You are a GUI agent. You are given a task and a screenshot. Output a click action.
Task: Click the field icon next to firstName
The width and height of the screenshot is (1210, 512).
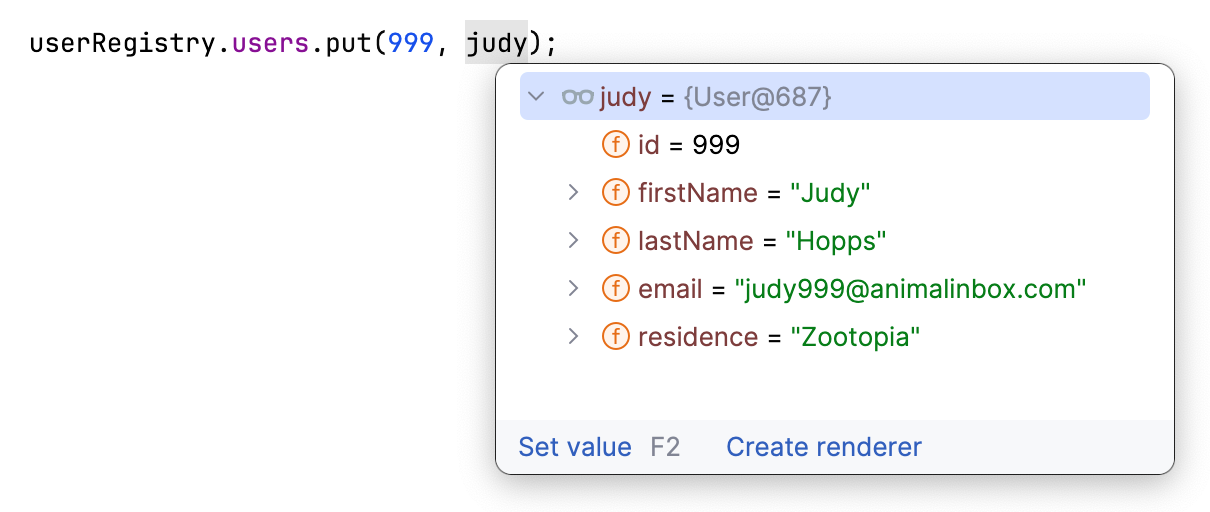click(616, 192)
